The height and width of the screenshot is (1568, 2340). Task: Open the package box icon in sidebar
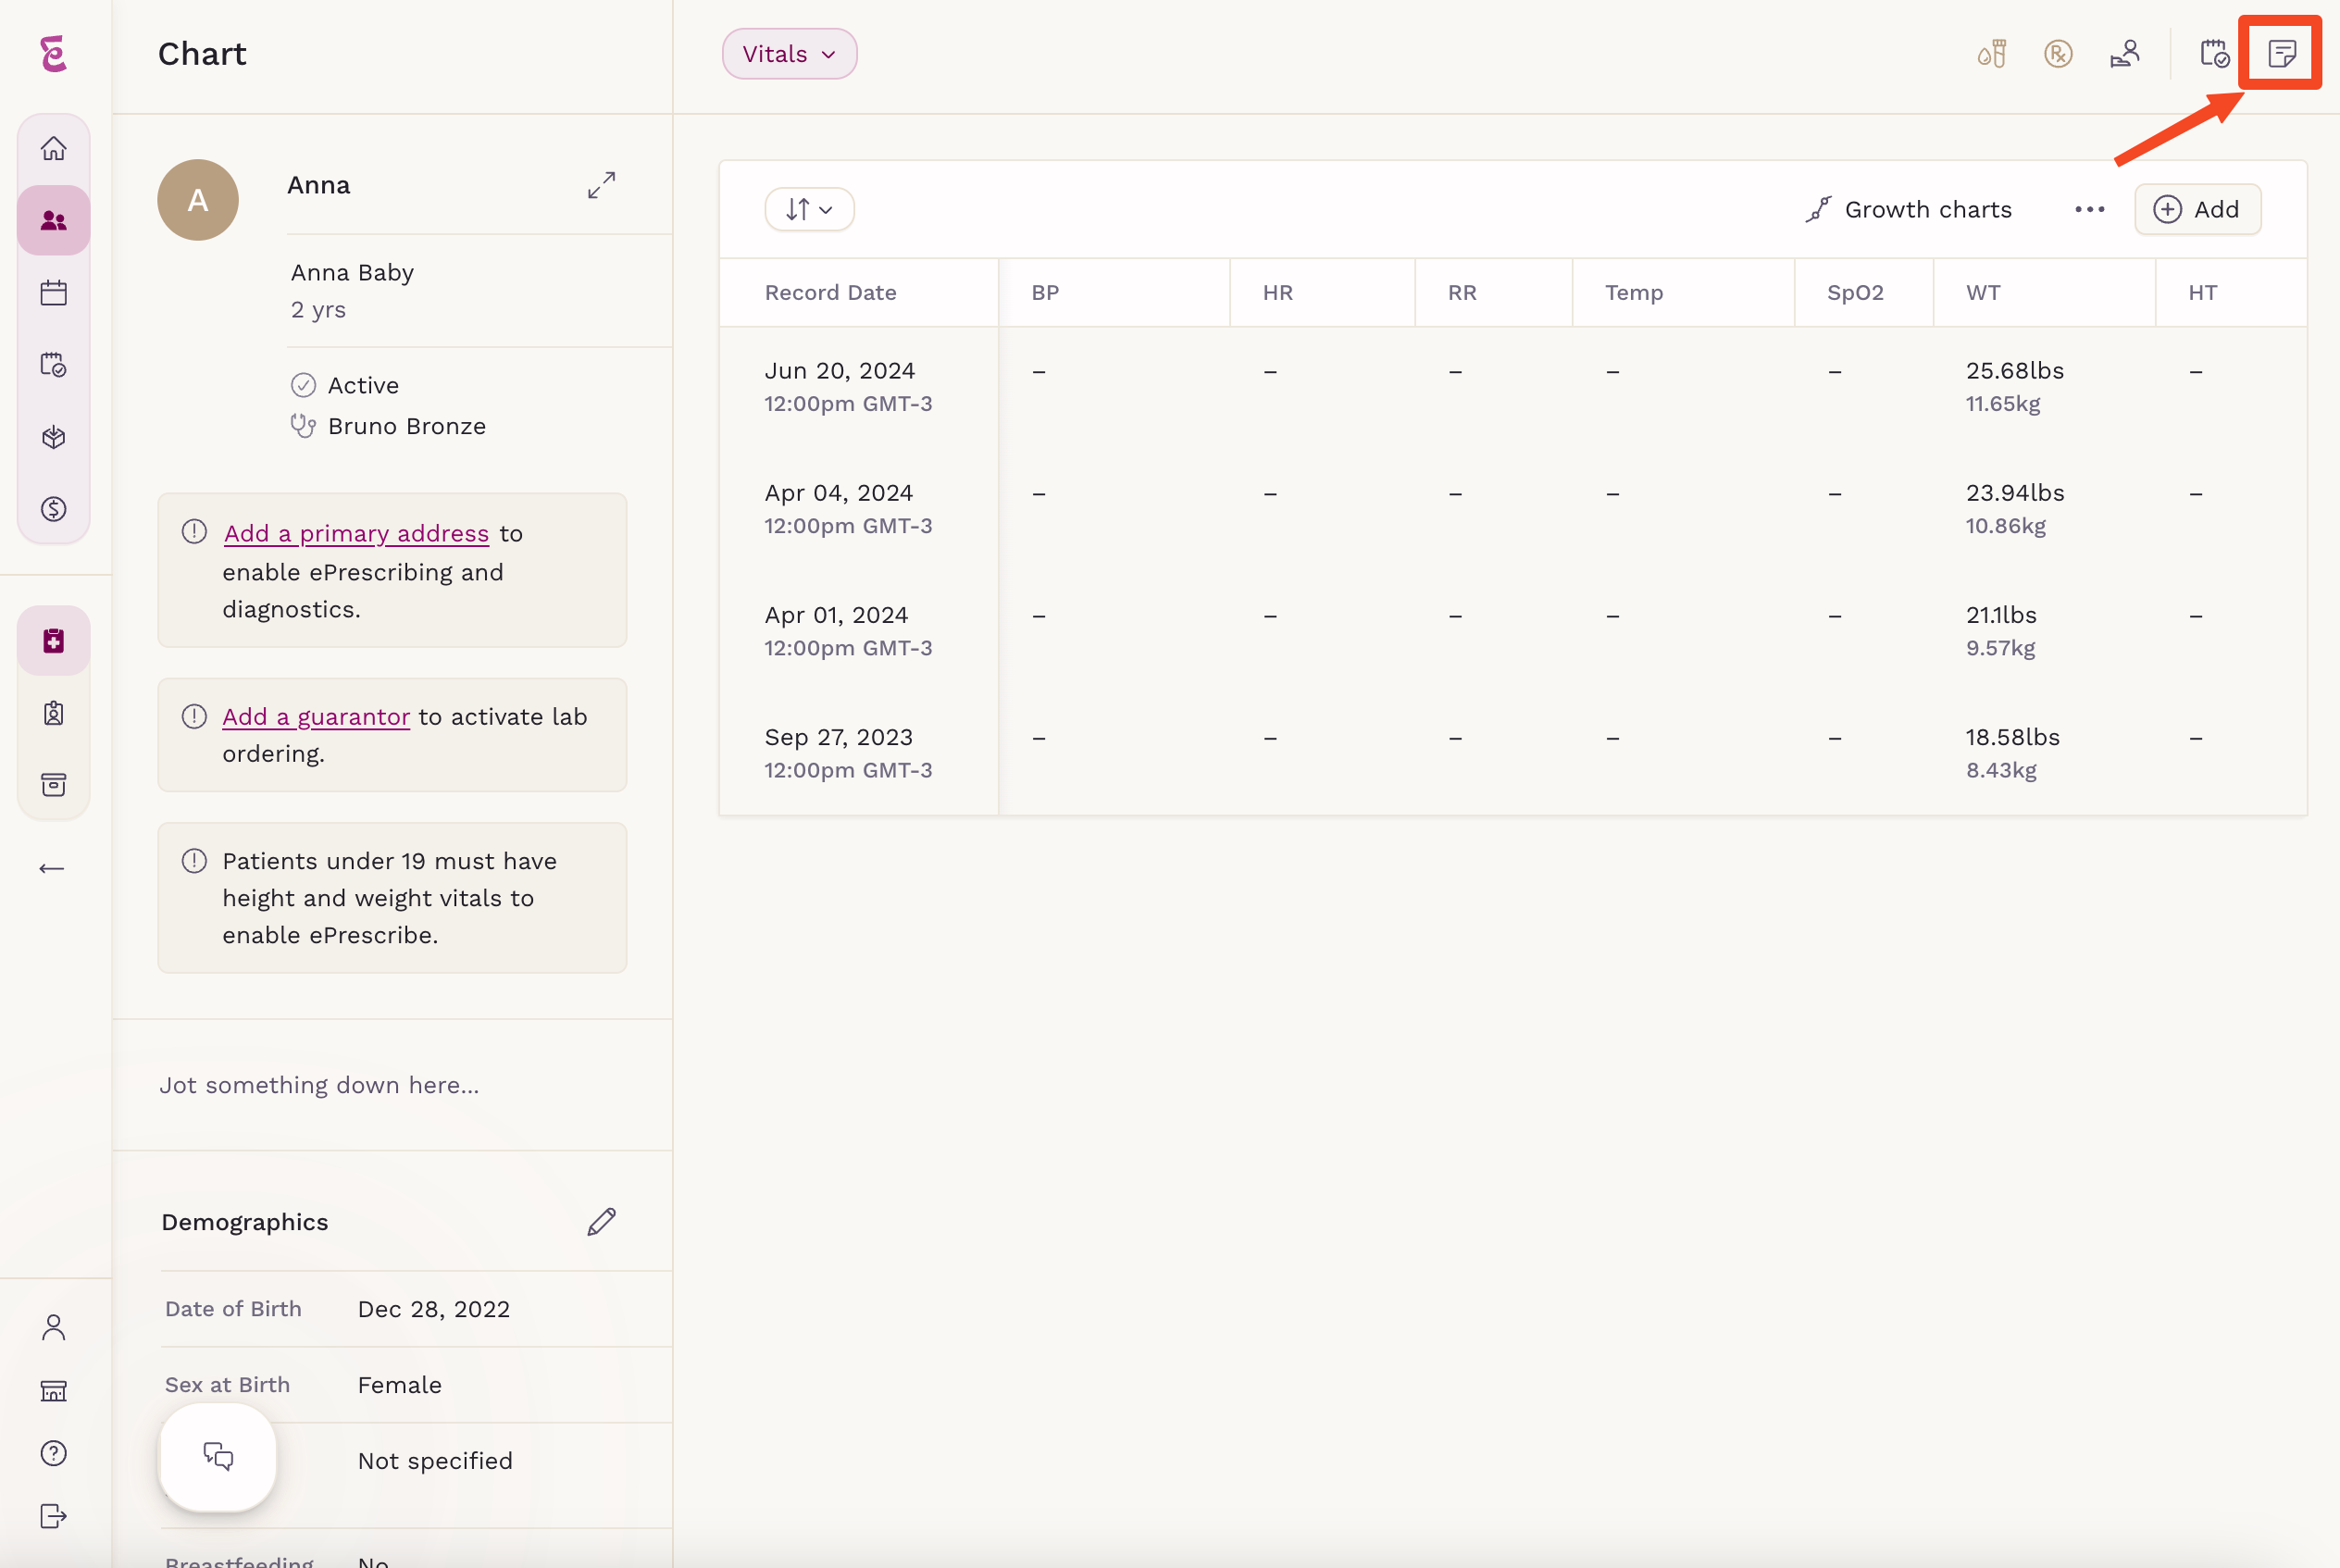click(54, 437)
